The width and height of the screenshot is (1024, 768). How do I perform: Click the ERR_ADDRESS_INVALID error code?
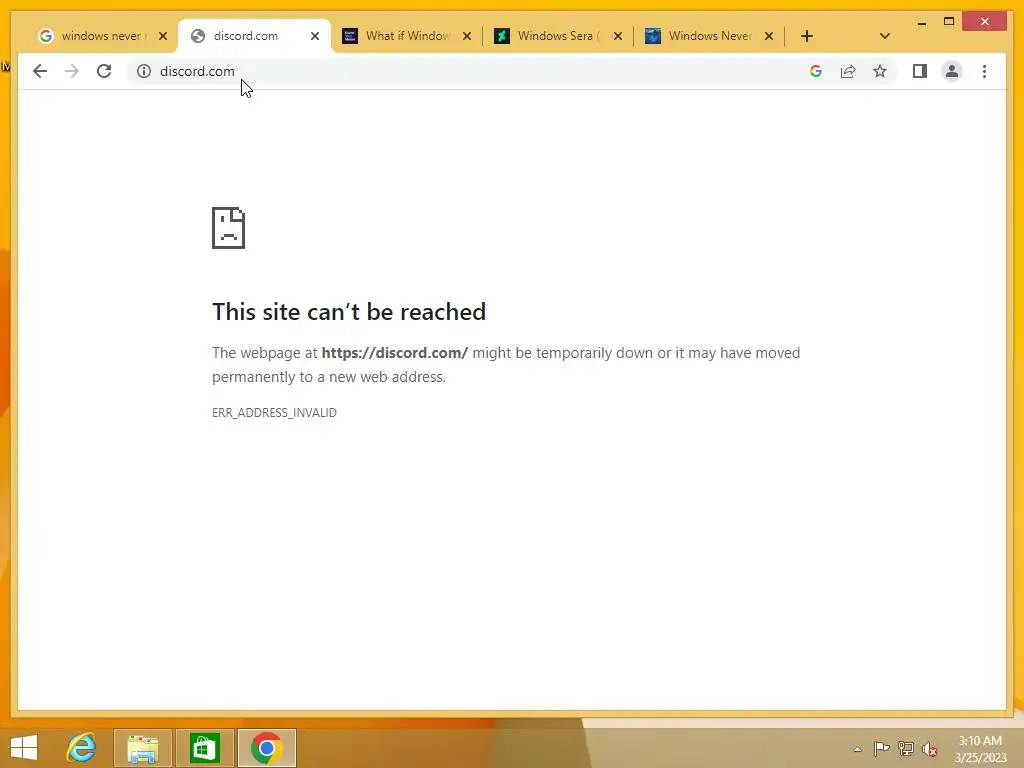coord(274,413)
